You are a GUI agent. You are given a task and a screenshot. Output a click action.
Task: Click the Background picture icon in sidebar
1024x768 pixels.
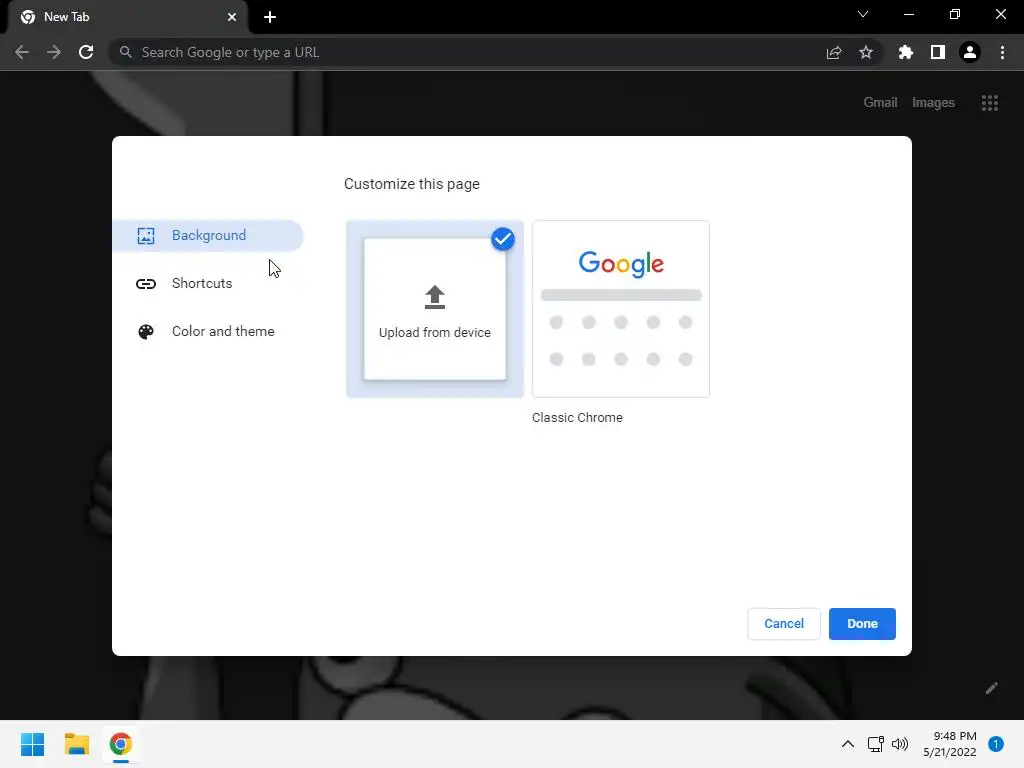pos(146,236)
